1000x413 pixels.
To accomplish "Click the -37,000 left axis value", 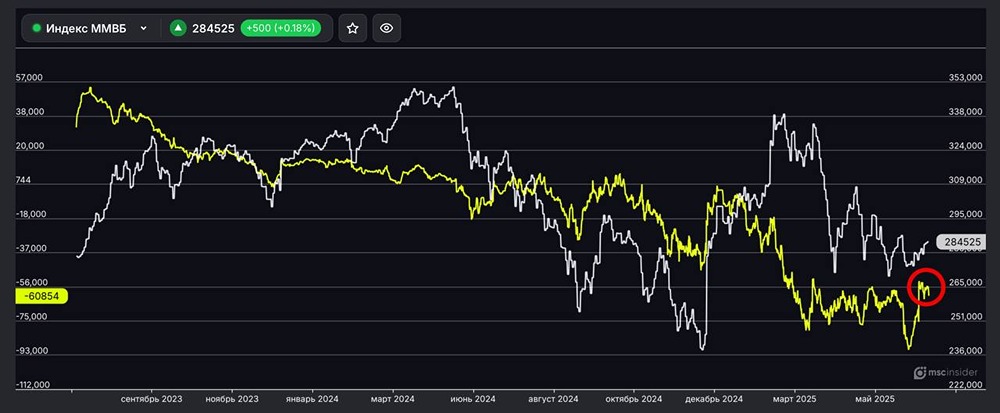I will click(x=30, y=249).
